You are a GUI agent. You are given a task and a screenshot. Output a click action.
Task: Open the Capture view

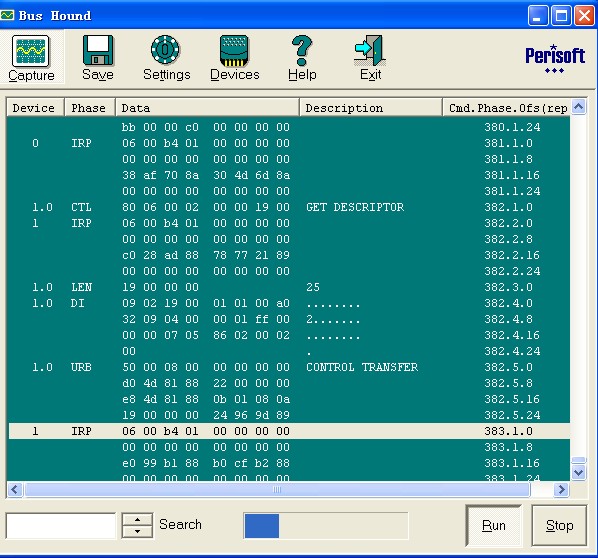coord(31,58)
